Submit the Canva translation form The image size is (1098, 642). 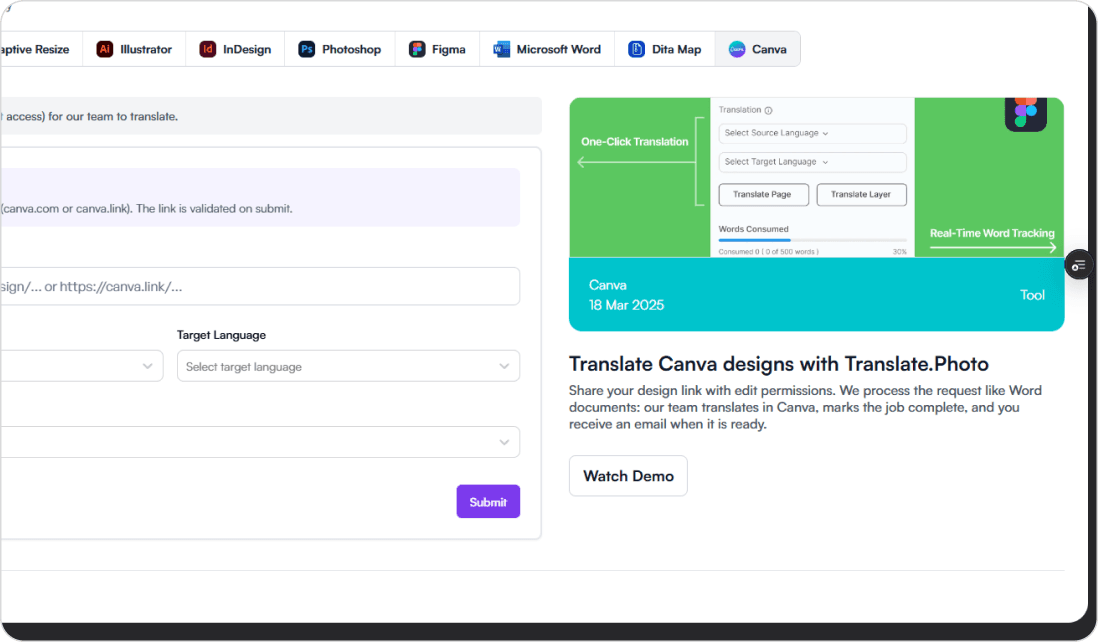tap(488, 502)
